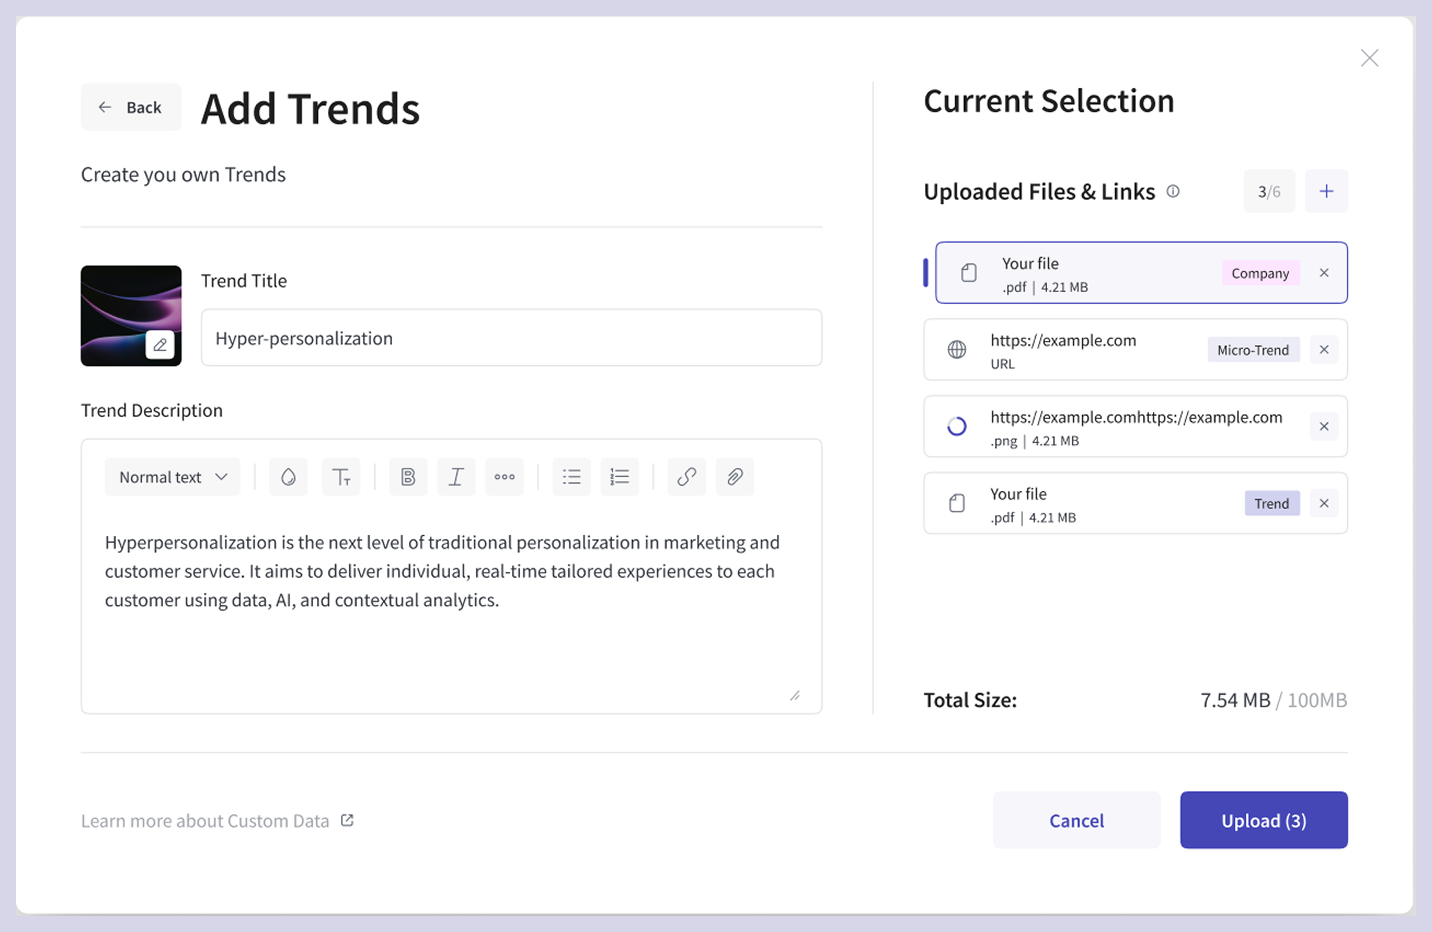Toggle italic formatting
1432x932 pixels.
click(x=456, y=476)
